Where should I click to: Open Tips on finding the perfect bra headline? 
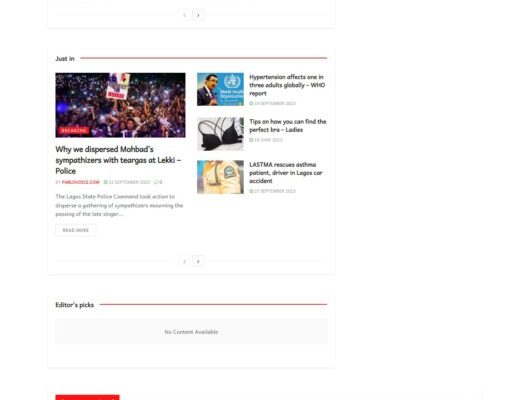point(288,125)
